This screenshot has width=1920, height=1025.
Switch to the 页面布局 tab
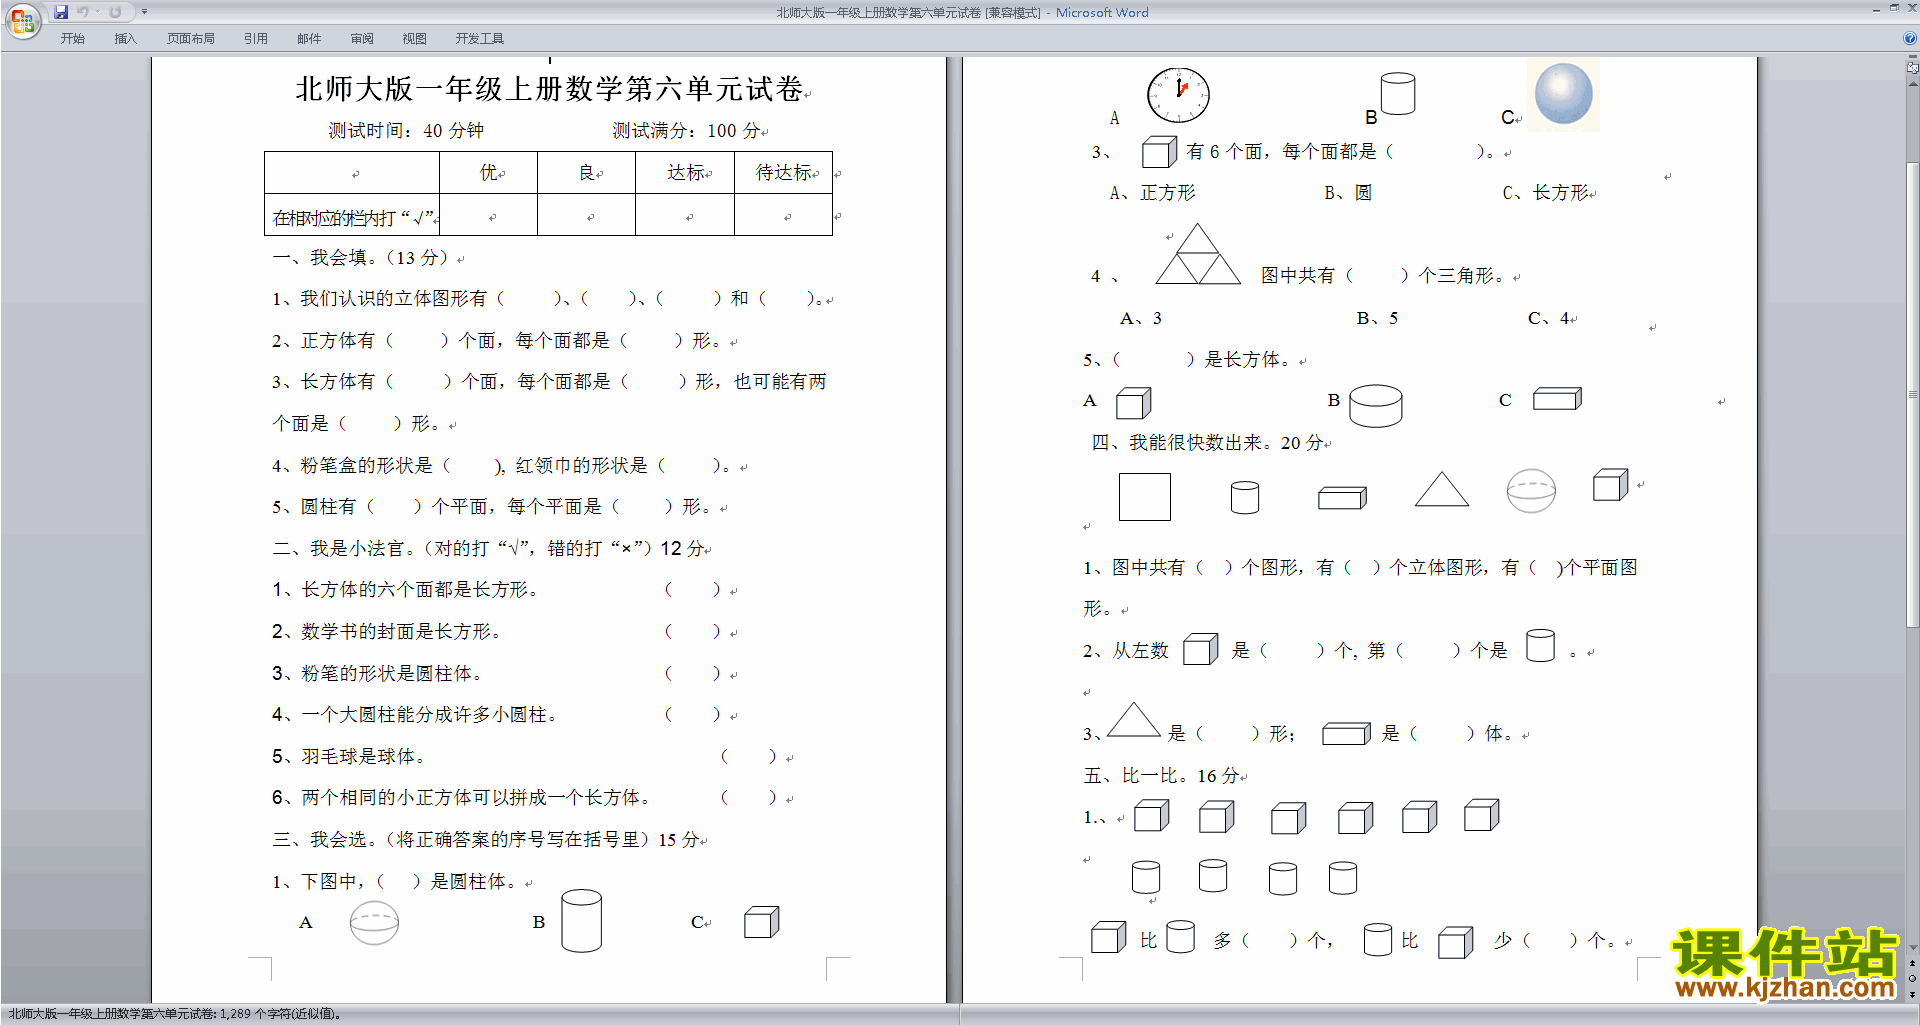click(x=190, y=39)
